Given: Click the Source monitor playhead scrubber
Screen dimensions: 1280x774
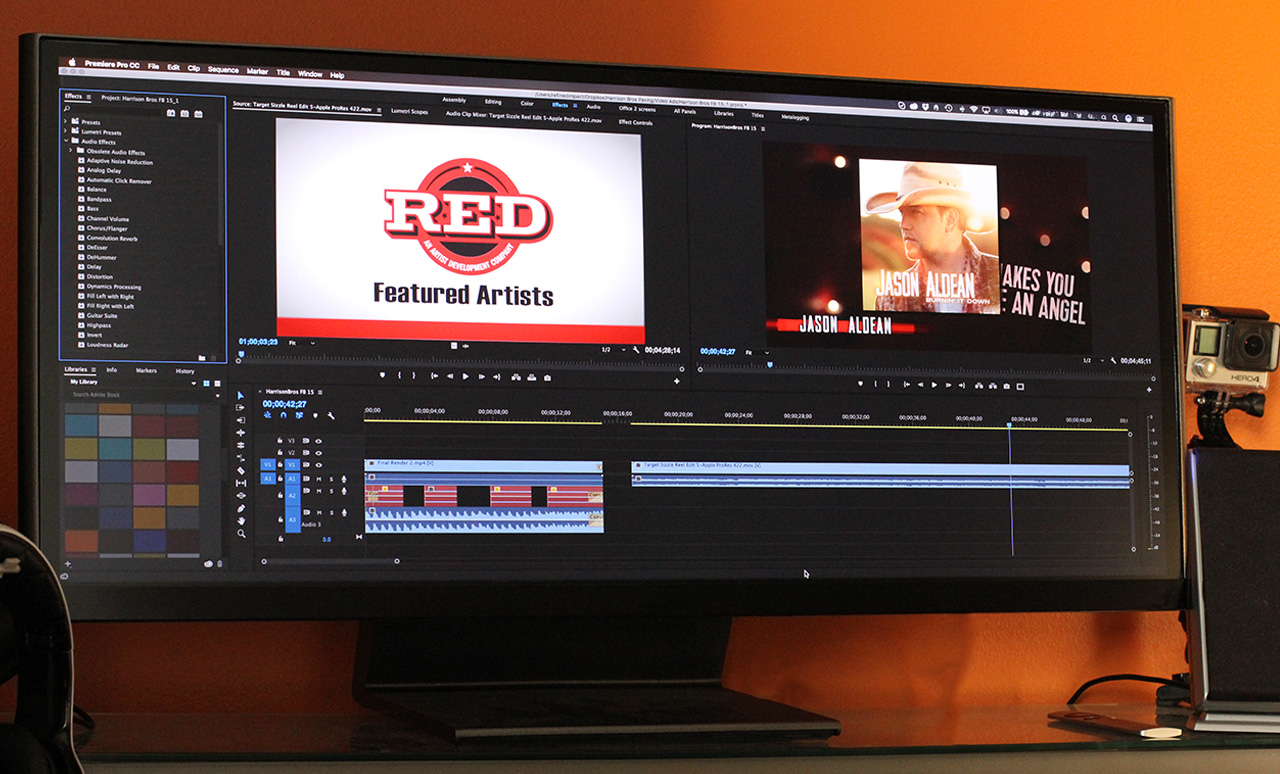Looking at the screenshot, I should [241, 353].
